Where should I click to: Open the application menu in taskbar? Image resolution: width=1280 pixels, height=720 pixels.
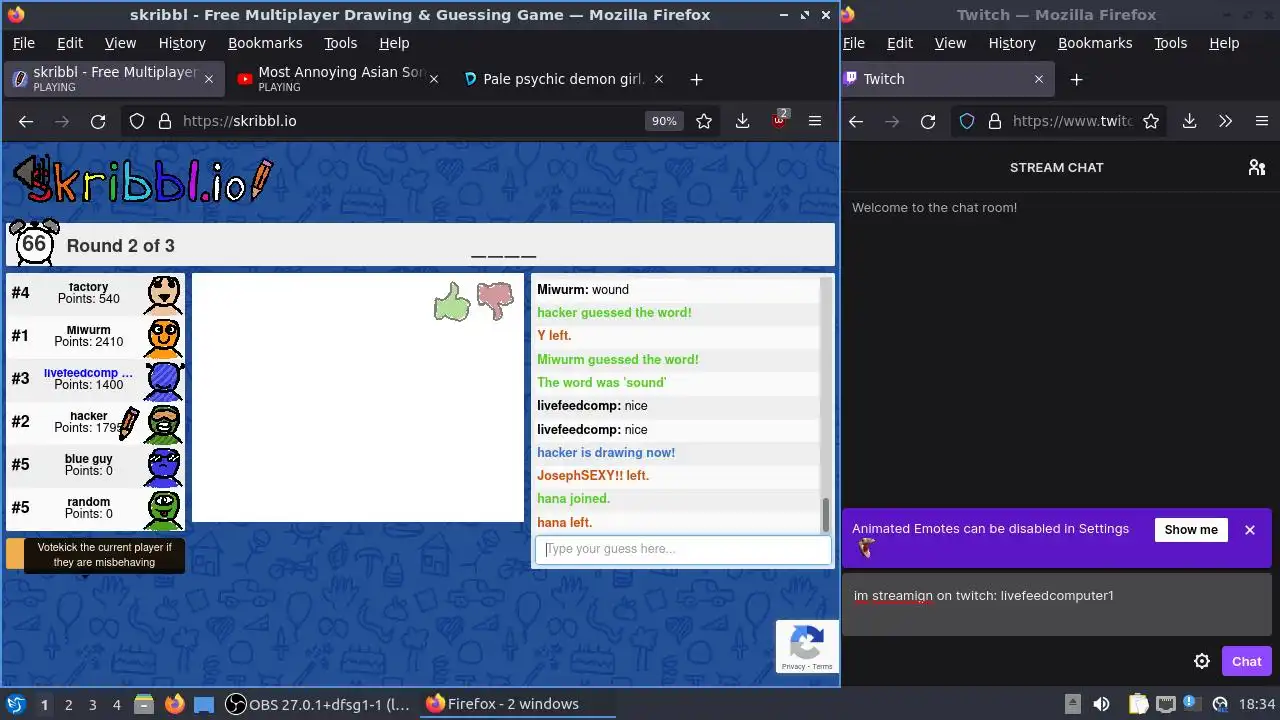[15, 704]
